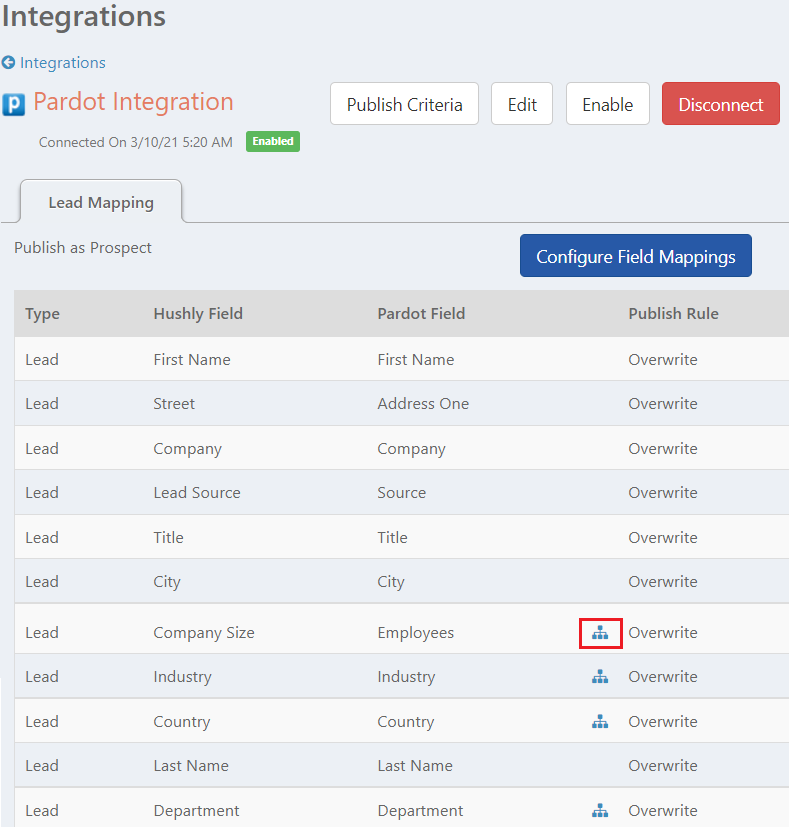Click the Publish Rule column header
The height and width of the screenshot is (827, 789).
point(673,314)
